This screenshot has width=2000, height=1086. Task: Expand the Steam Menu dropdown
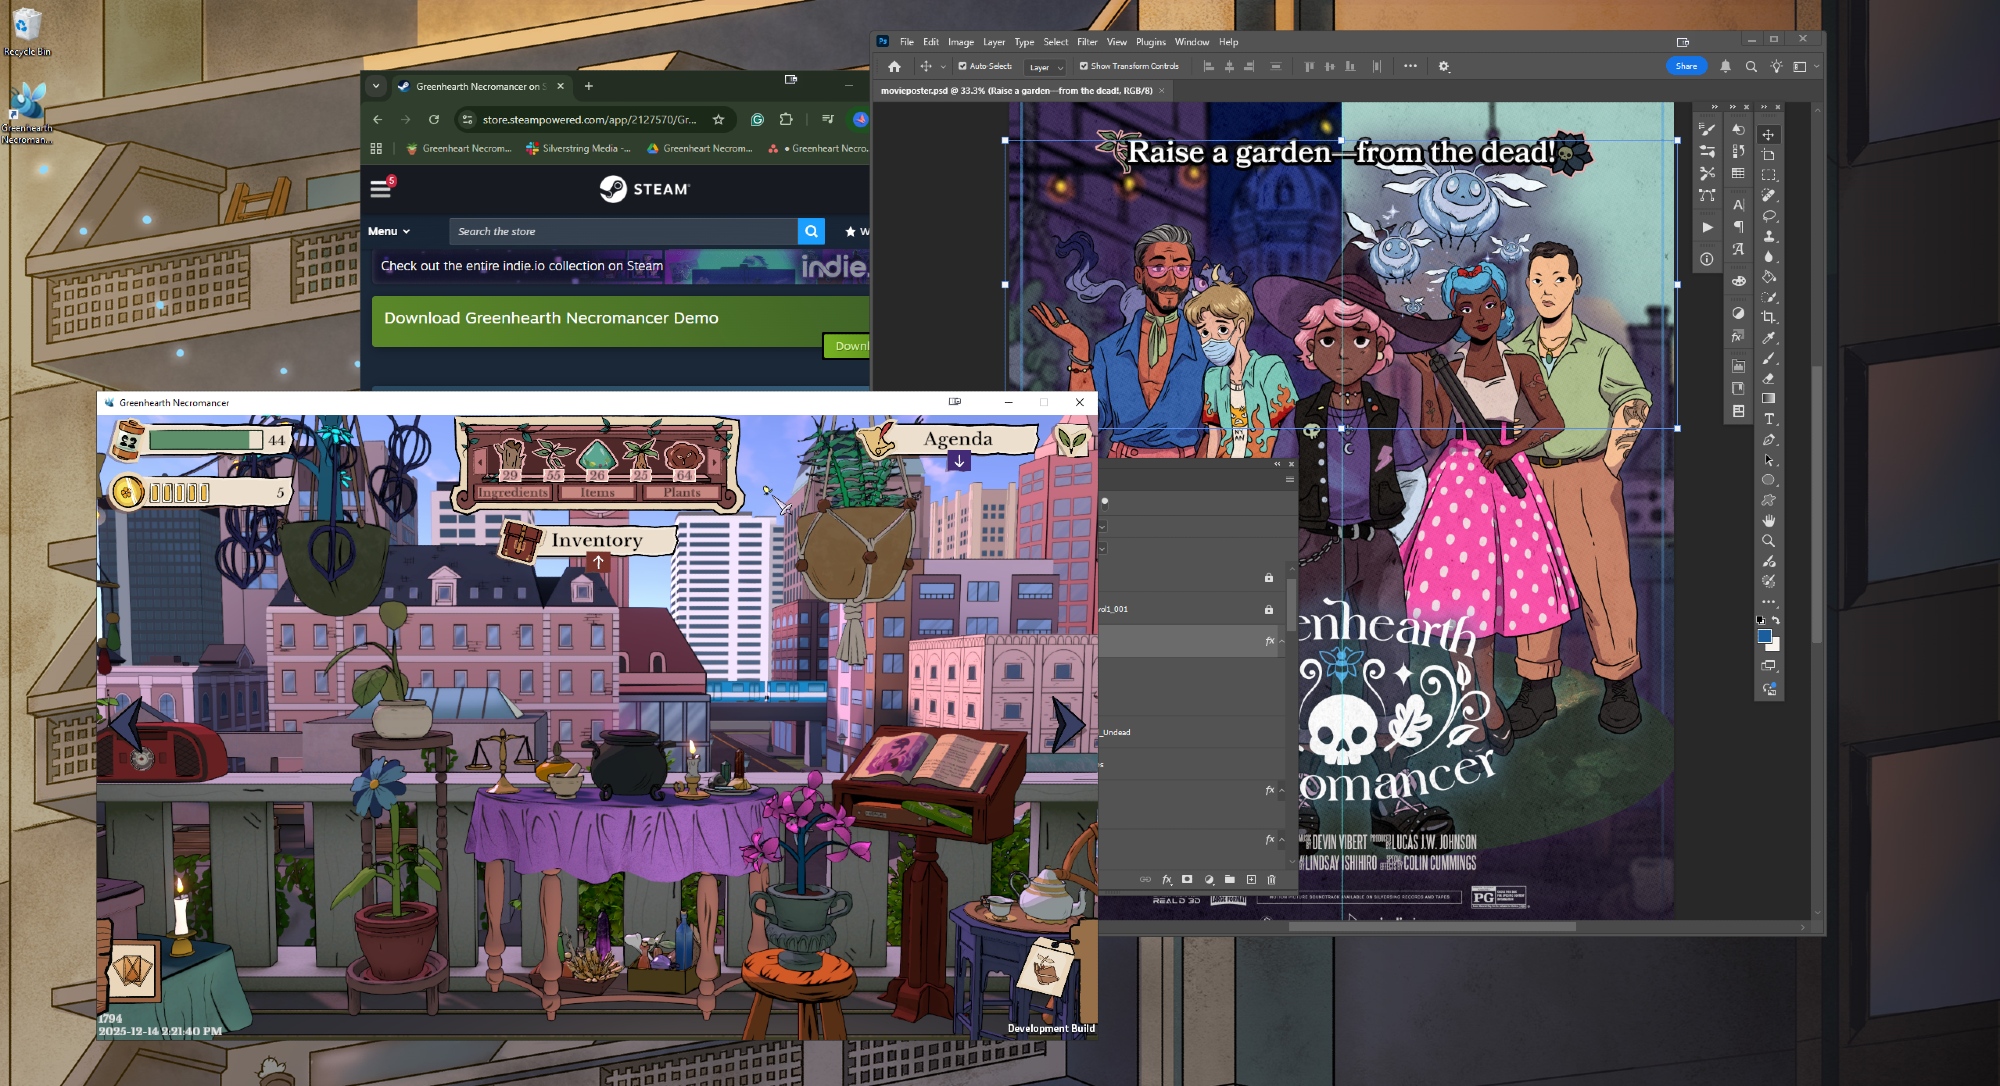click(388, 231)
